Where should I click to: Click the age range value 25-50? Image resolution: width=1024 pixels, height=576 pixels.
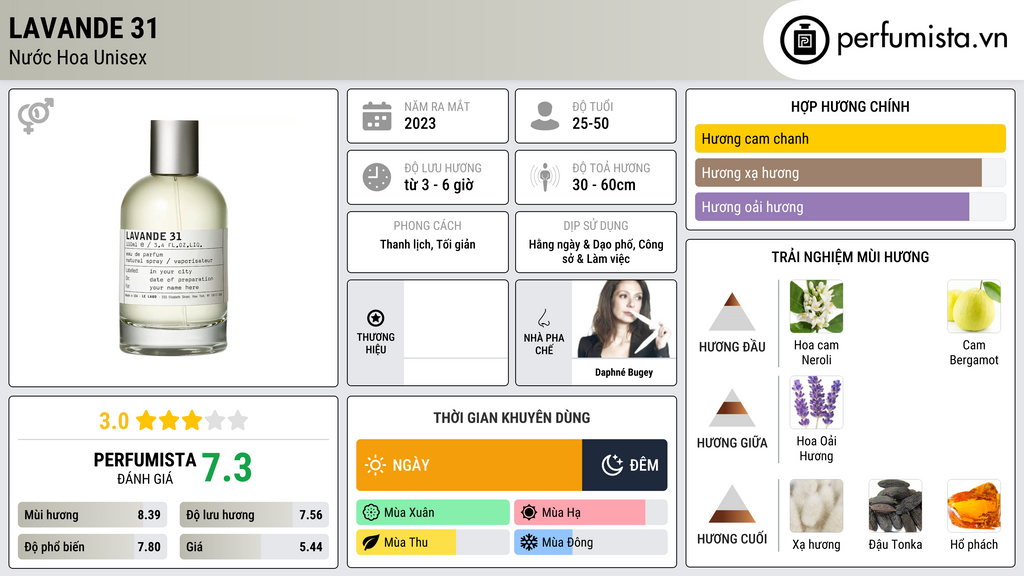590,123
